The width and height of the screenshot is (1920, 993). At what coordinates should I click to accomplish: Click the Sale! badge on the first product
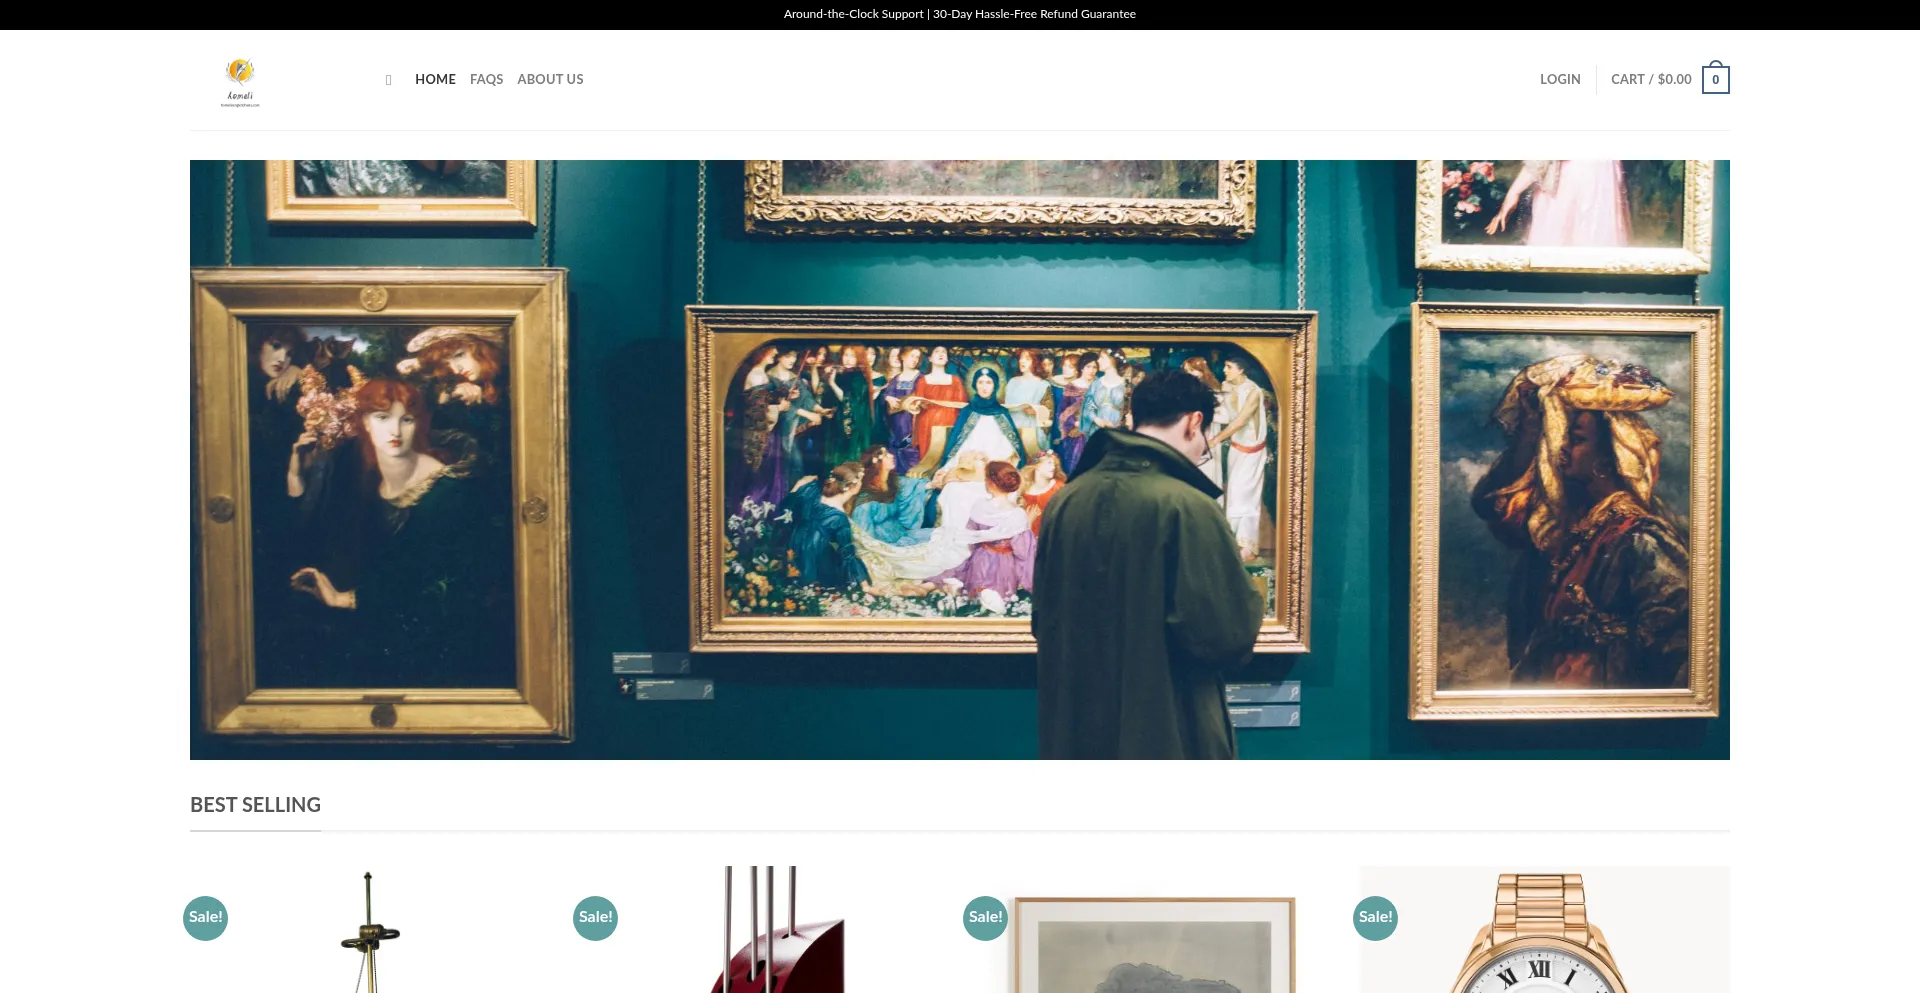pos(205,917)
